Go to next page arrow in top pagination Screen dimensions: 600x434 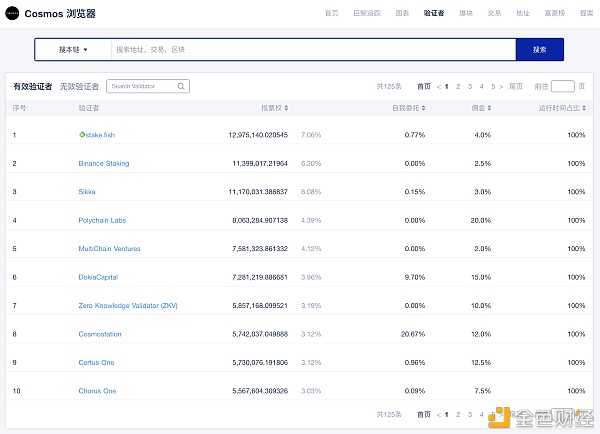[501, 87]
